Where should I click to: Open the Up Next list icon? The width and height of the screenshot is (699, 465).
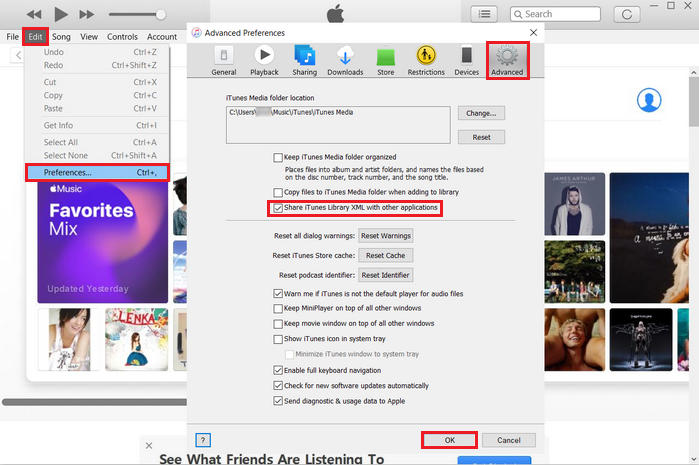(484, 14)
